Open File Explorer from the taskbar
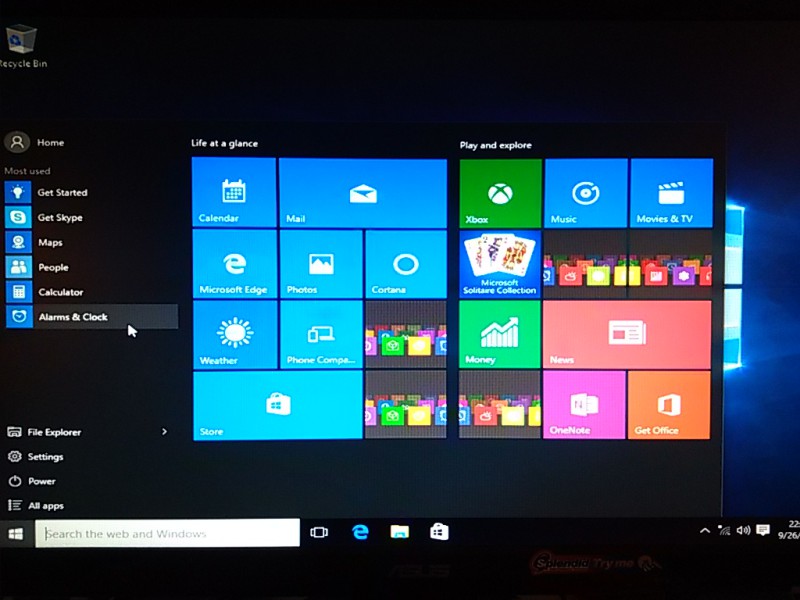 [x=399, y=532]
